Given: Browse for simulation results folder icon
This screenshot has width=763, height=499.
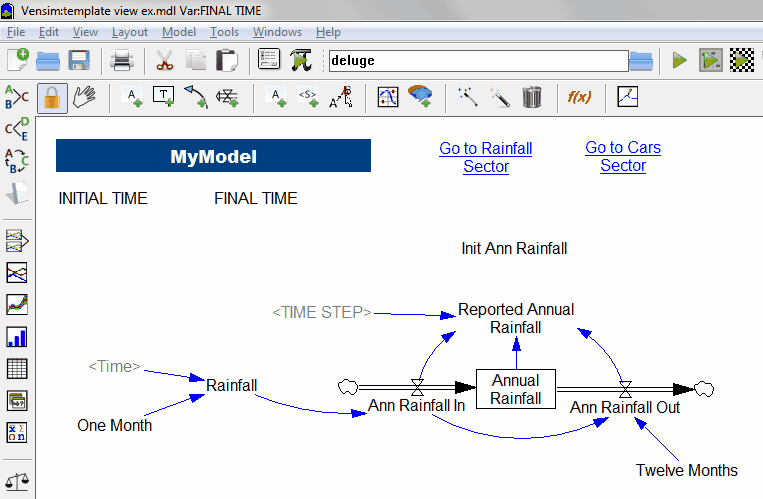Looking at the screenshot, I should (641, 61).
